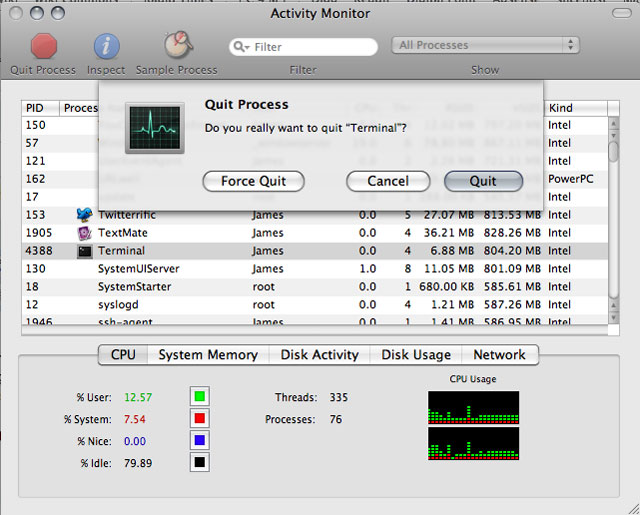Click the green % User color swatch
Image resolution: width=640 pixels, height=515 pixels.
point(200,397)
